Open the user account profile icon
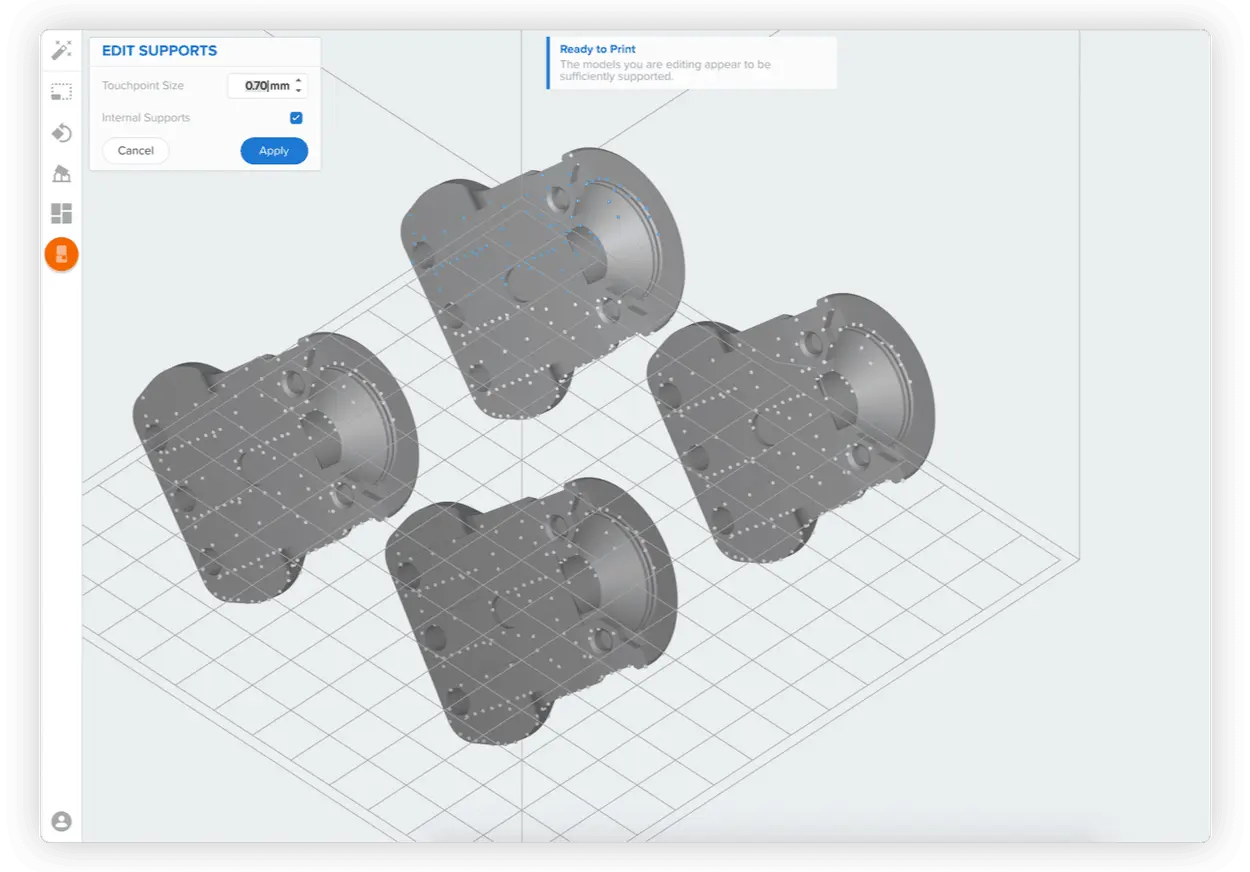 (x=61, y=821)
